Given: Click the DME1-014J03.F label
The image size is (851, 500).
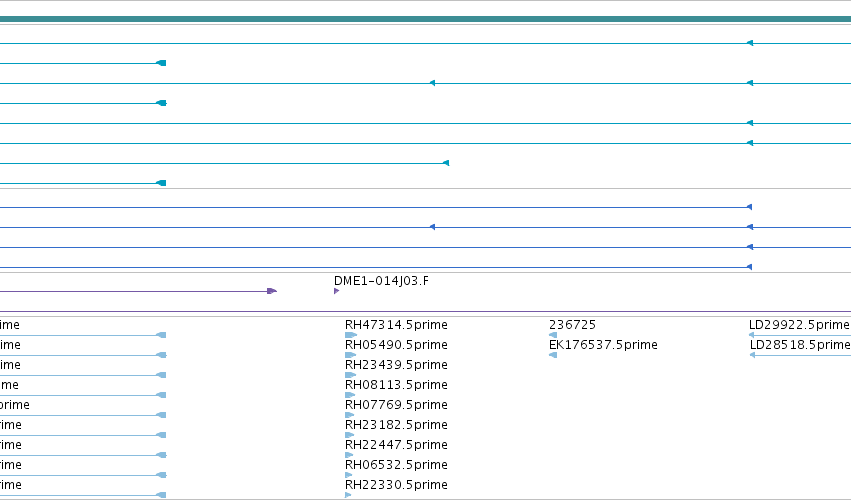Looking at the screenshot, I should (381, 281).
